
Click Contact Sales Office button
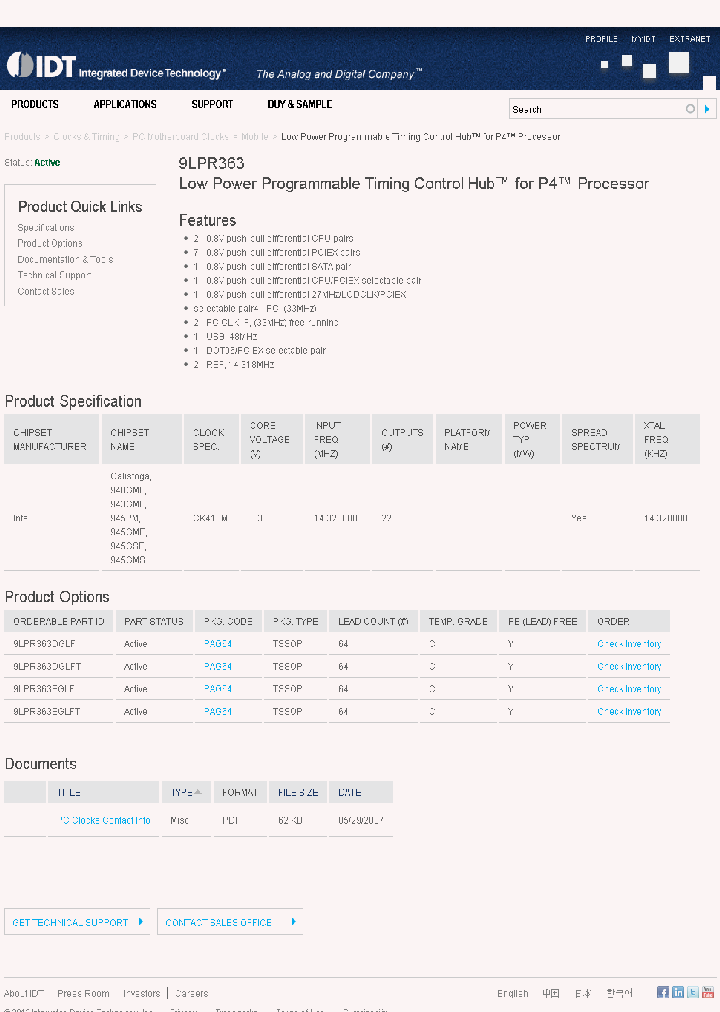(x=230, y=922)
